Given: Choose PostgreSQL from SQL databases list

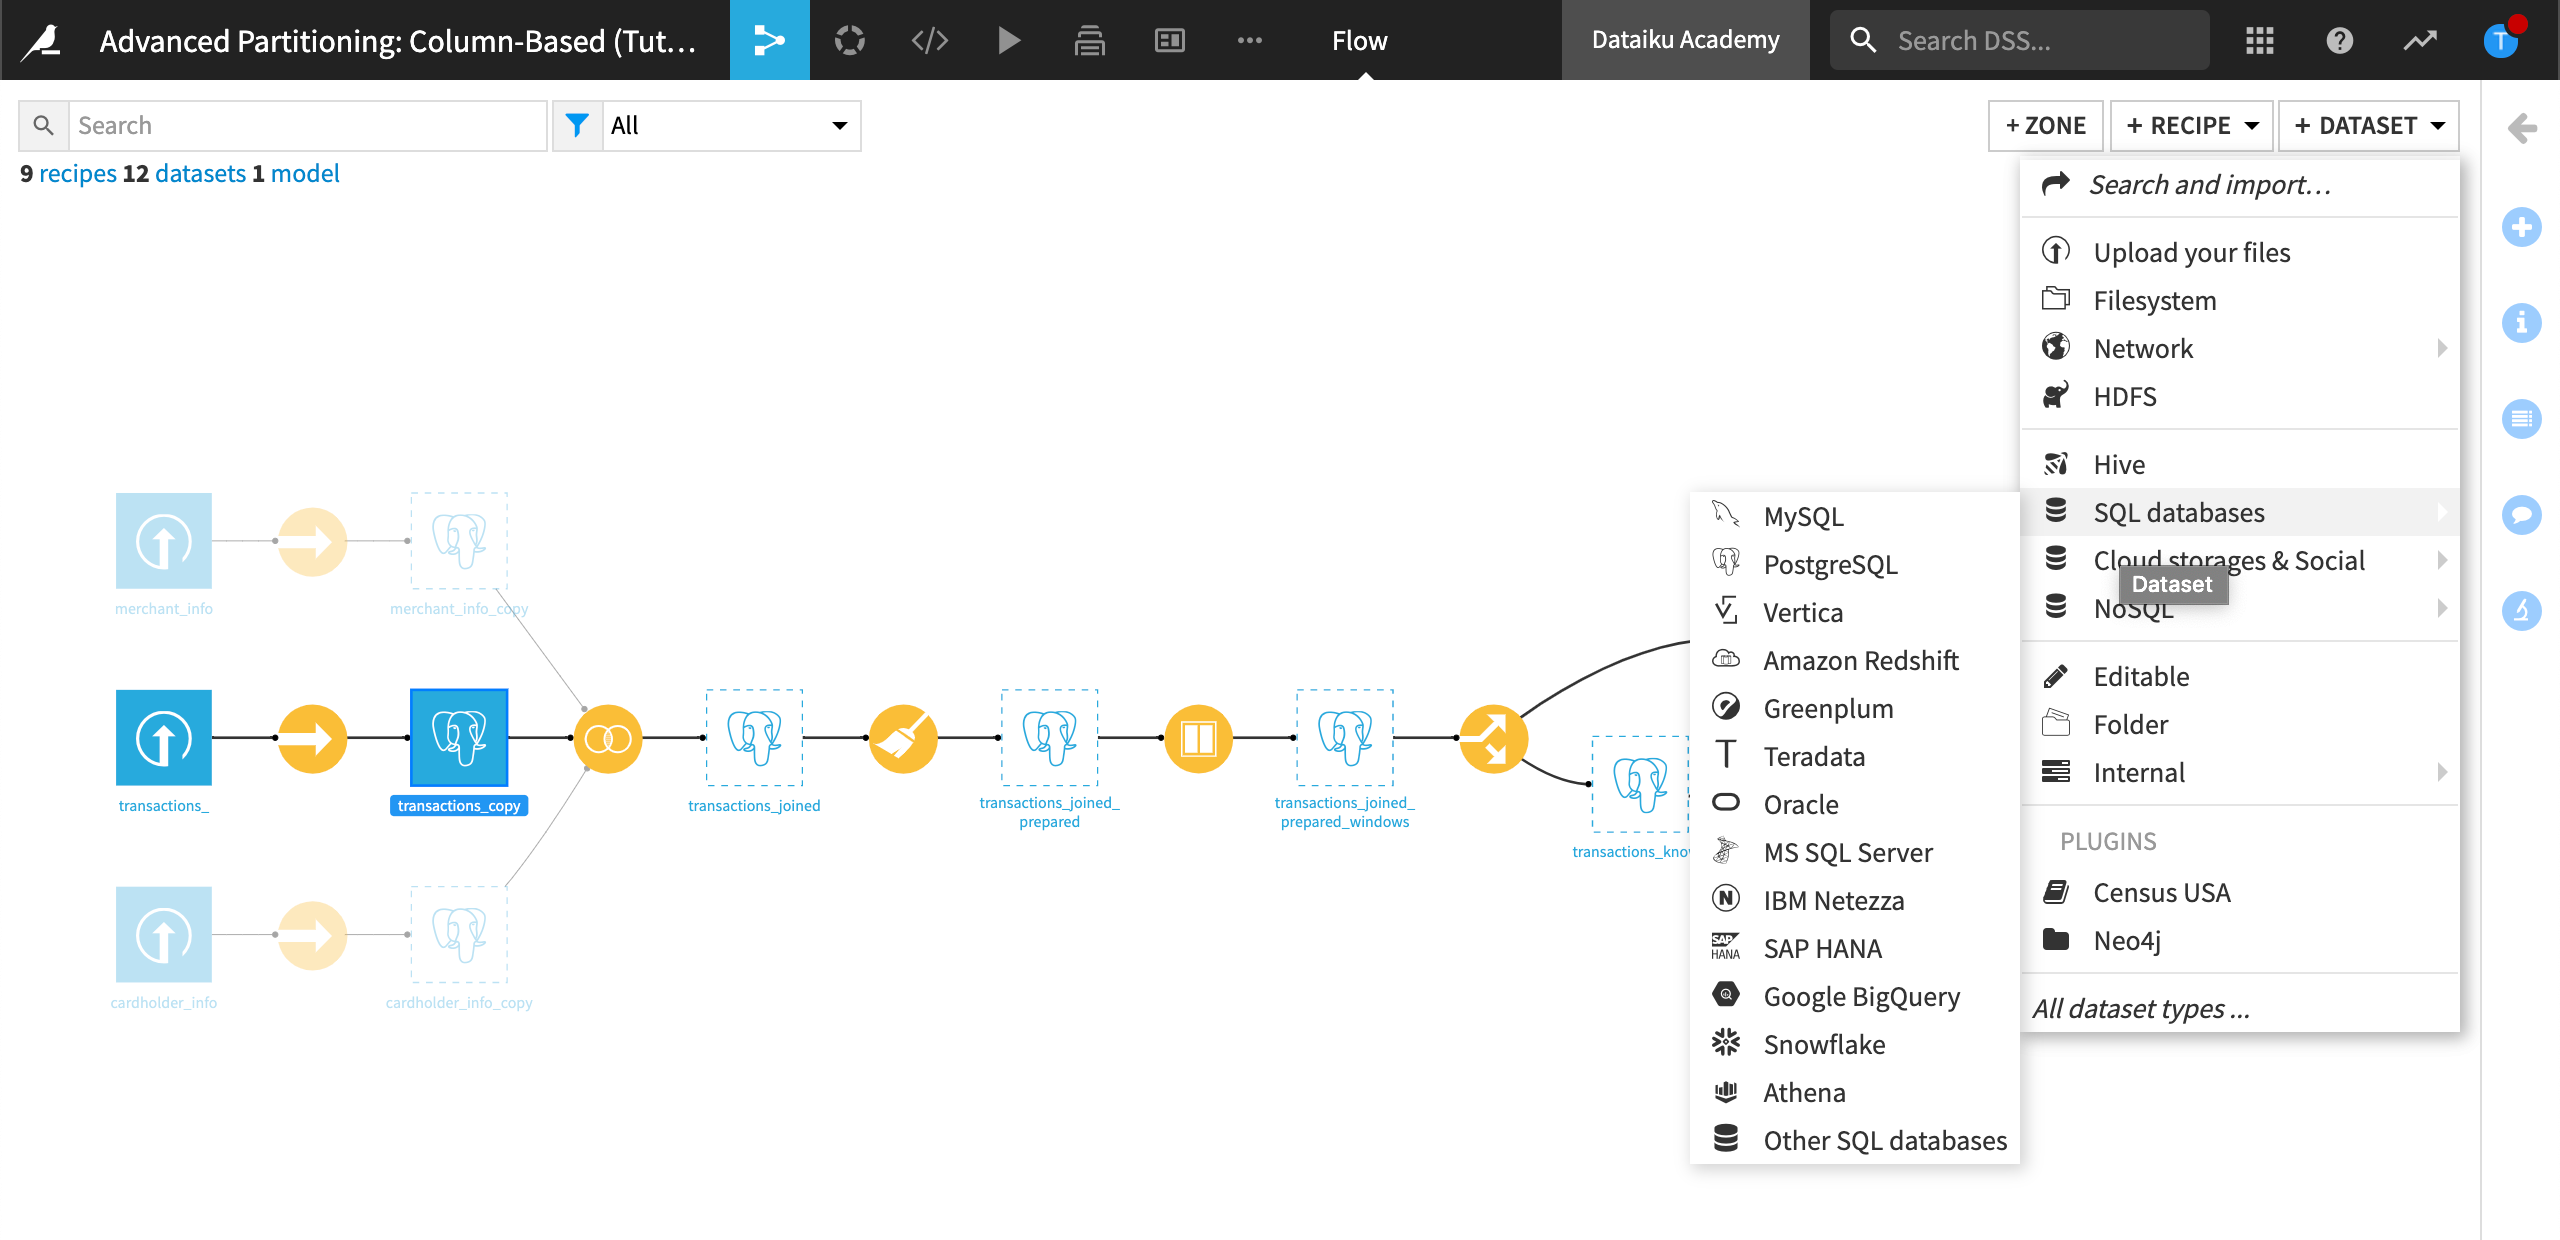Looking at the screenshot, I should click(1855, 564).
